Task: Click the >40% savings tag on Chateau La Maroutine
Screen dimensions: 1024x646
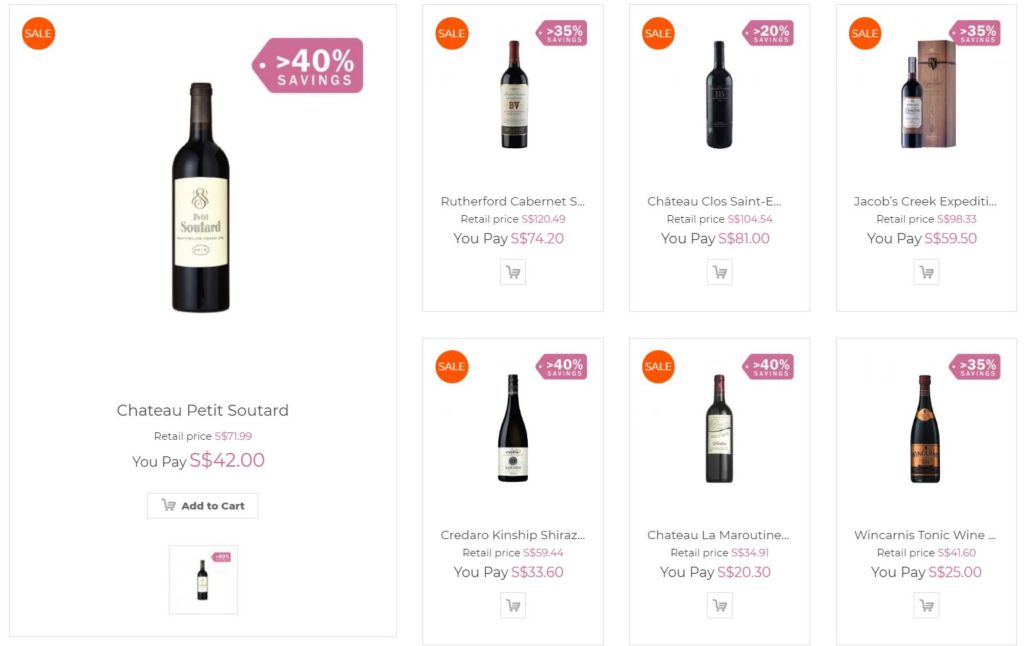Action: point(766,367)
